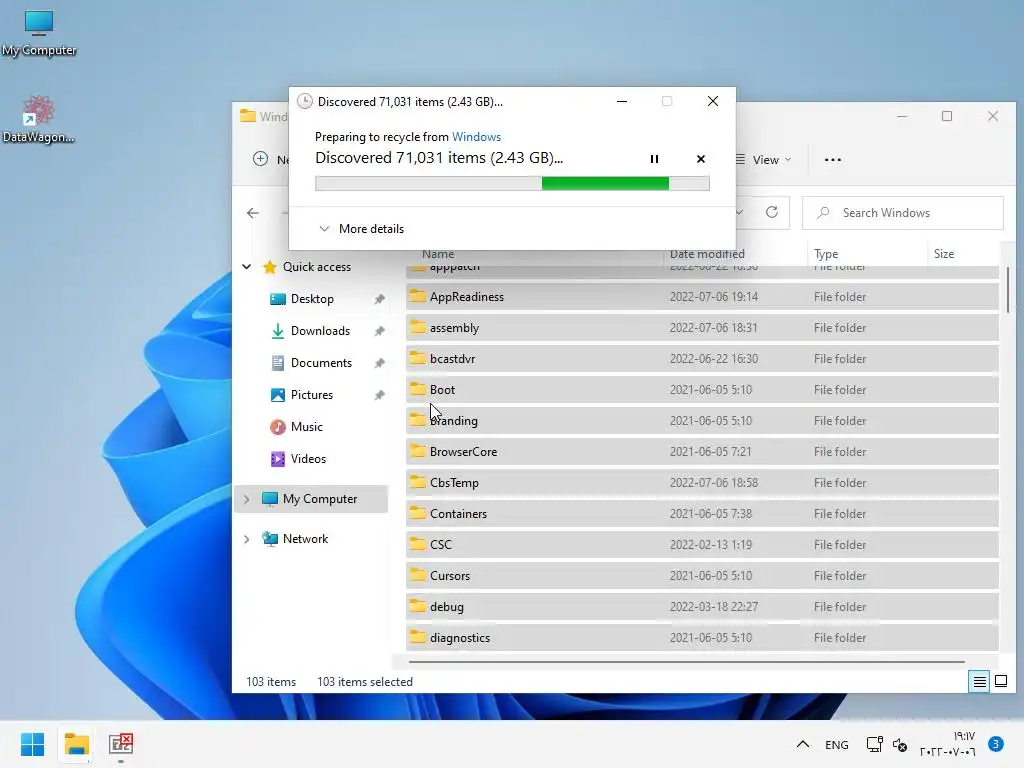Viewport: 1024px width, 768px height.
Task: Open the View dropdown in Explorer
Action: (x=763, y=160)
